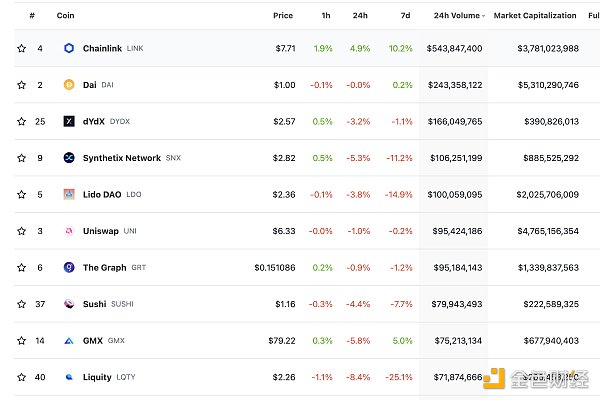Click the dYdX logo icon
The image size is (600, 400).
[69, 121]
